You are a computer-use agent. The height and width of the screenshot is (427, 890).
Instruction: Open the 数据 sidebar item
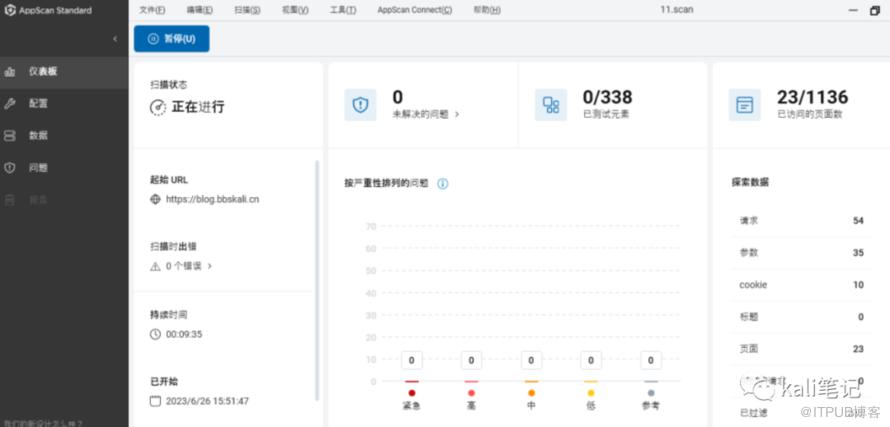[x=64, y=136]
